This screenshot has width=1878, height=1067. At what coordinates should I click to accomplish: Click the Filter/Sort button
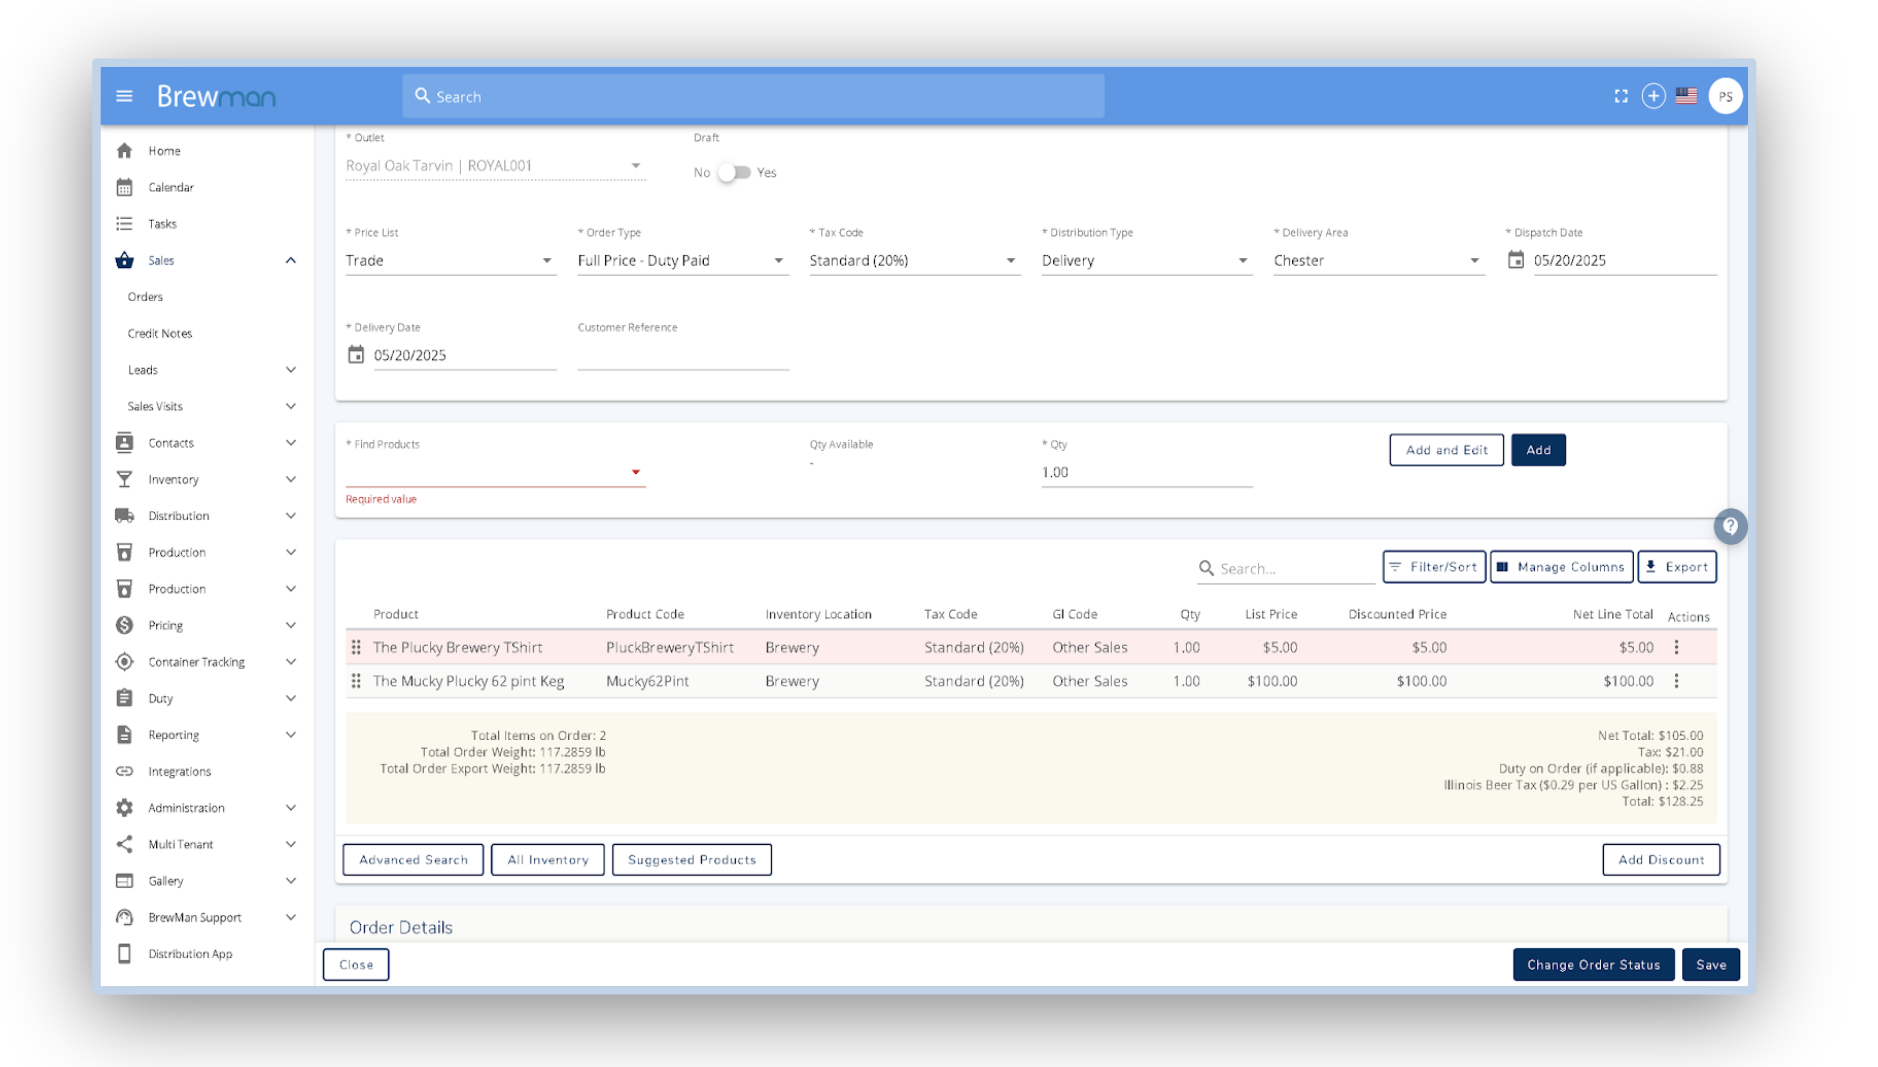pos(1434,567)
